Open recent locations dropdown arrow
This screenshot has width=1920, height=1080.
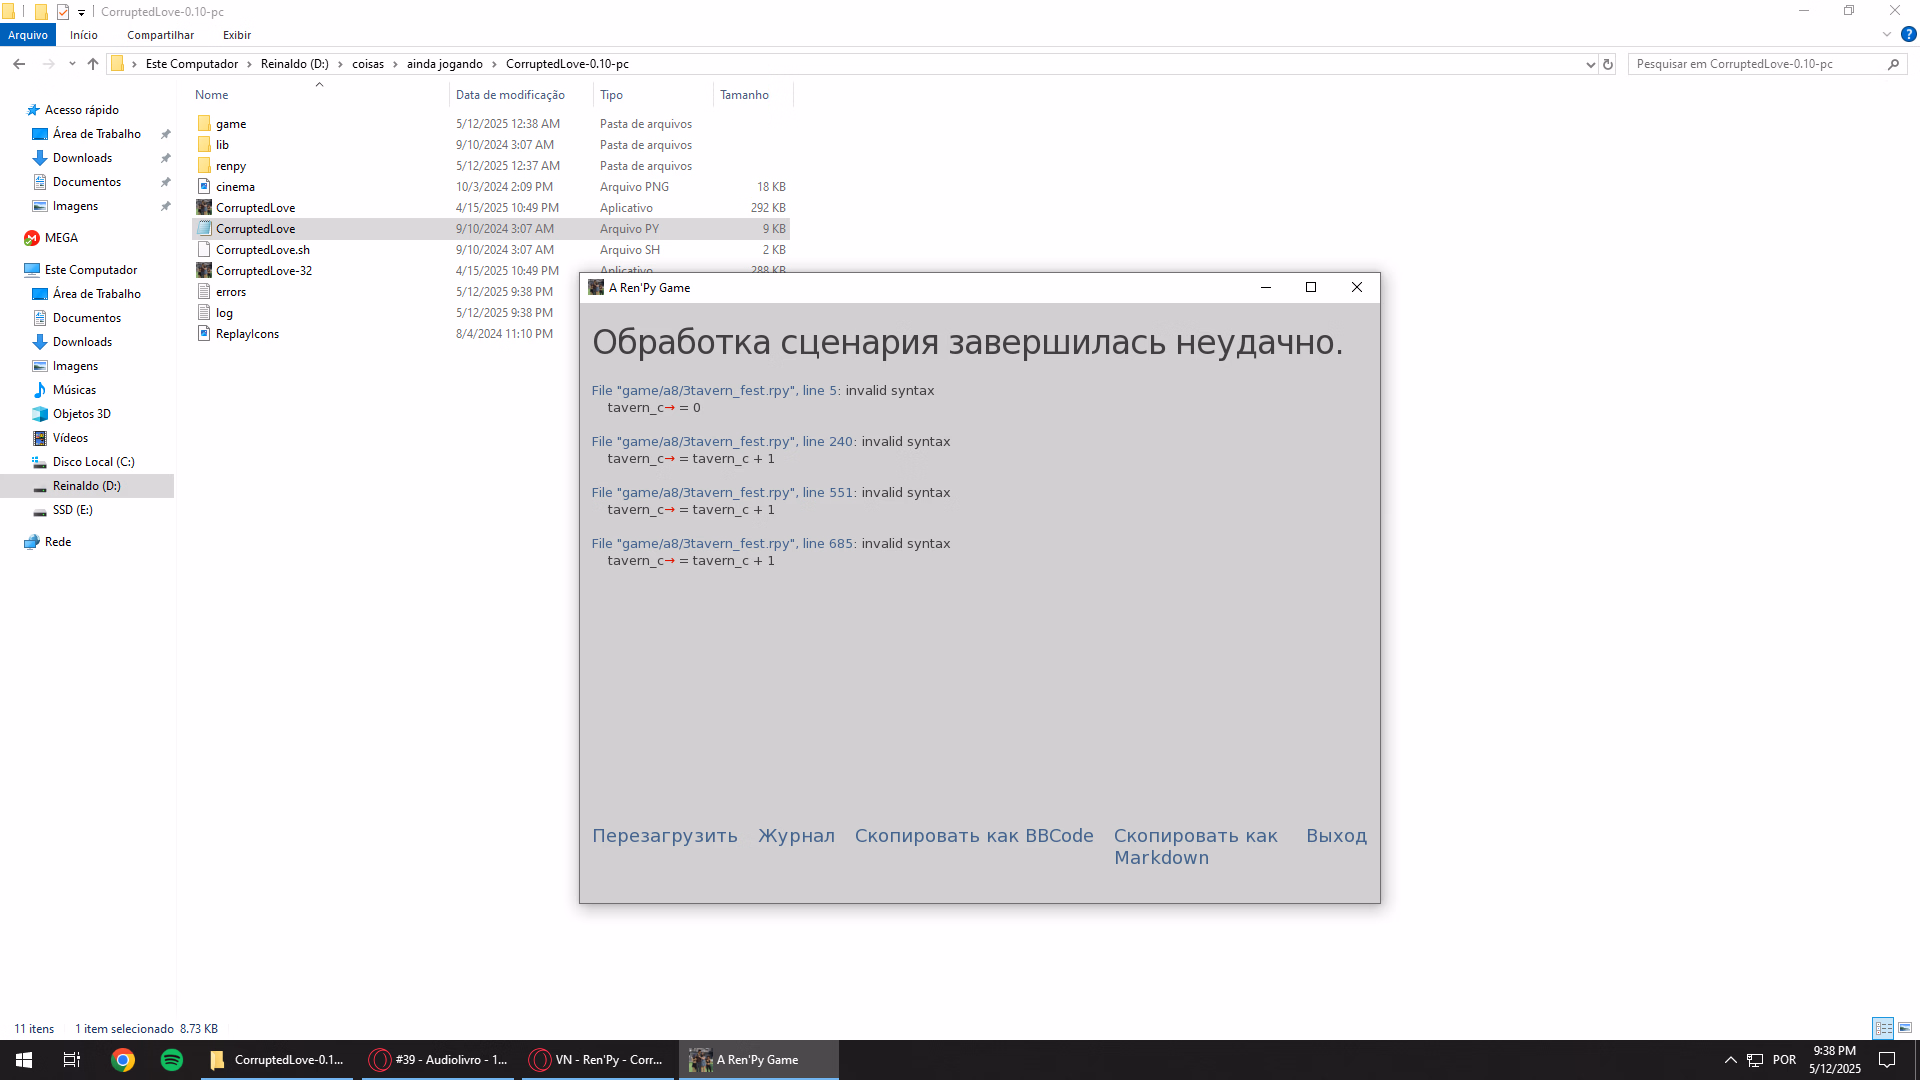72,64
